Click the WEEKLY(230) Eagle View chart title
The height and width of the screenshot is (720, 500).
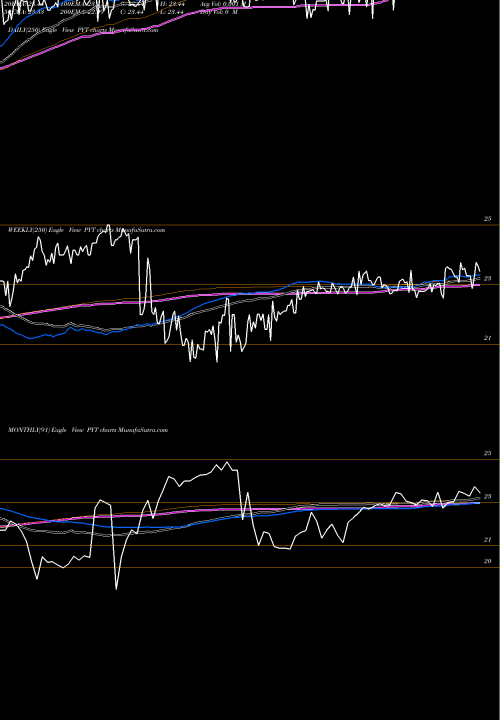click(86, 230)
